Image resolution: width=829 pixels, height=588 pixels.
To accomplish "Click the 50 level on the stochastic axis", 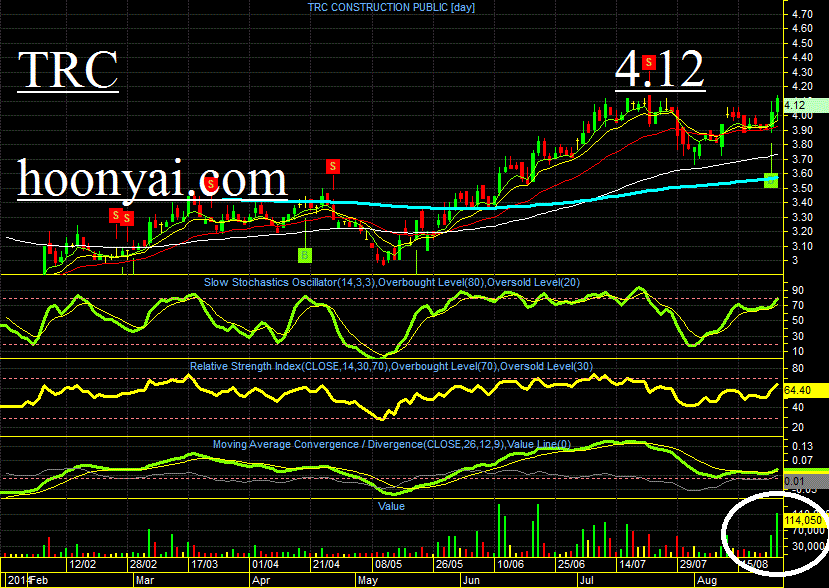I will pyautogui.click(x=798, y=320).
